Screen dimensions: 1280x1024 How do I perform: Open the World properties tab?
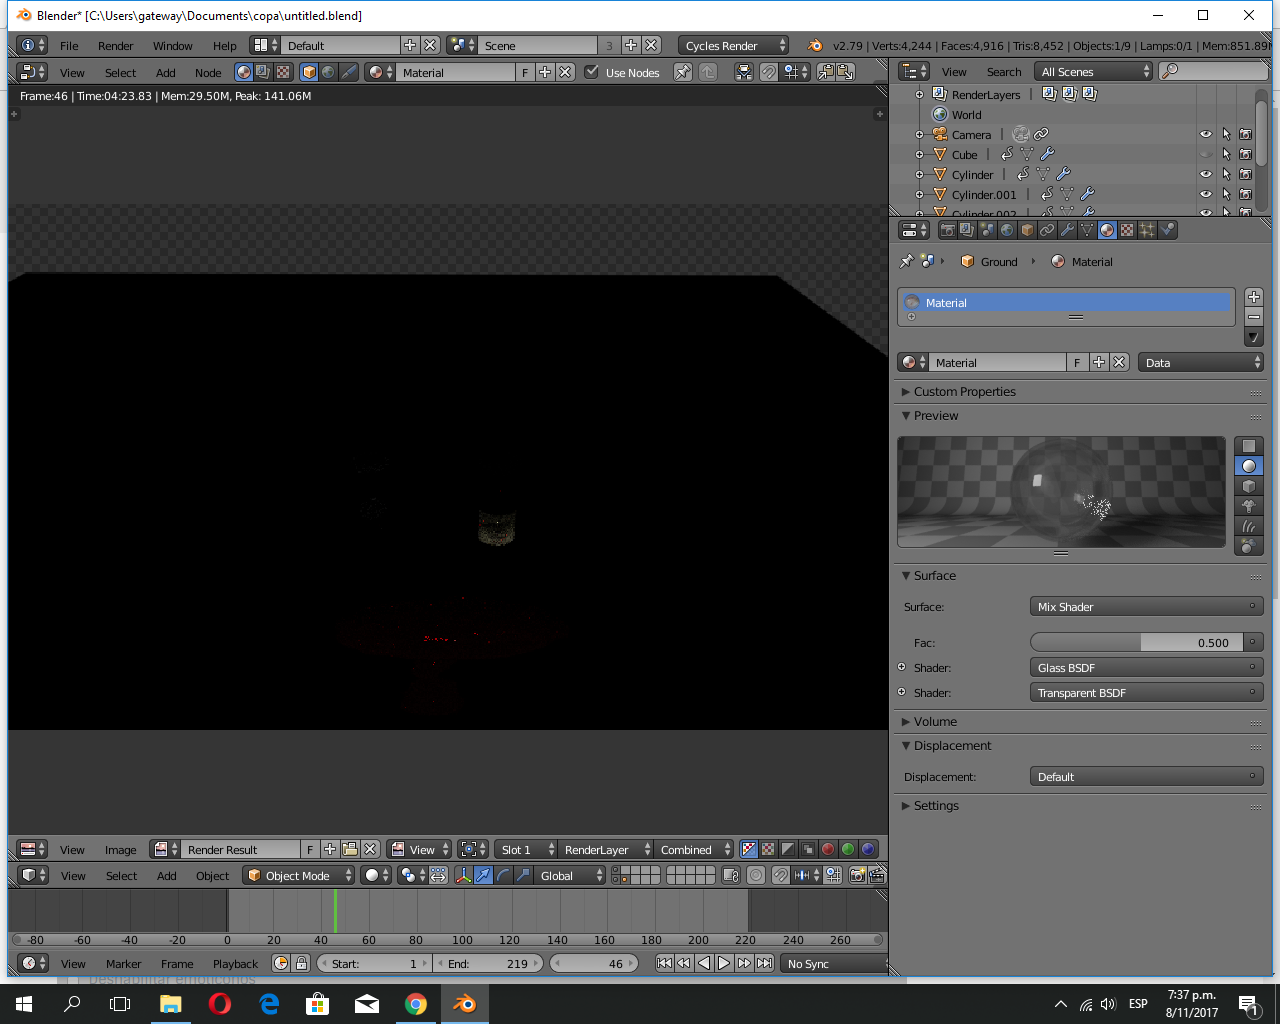click(x=1007, y=230)
